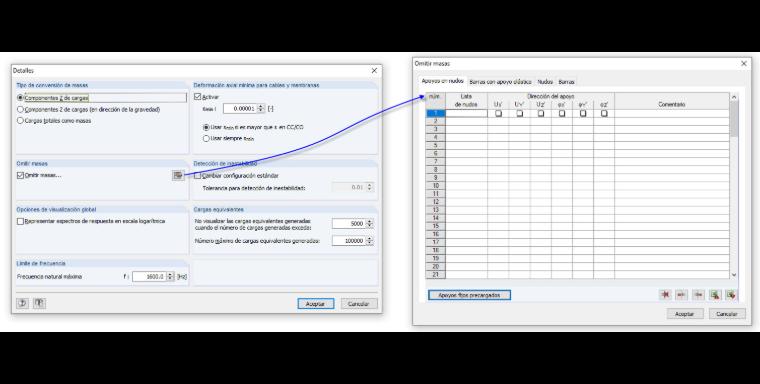Click the 100000 value spinner arrows
760x384 pixels.
tap(369, 240)
